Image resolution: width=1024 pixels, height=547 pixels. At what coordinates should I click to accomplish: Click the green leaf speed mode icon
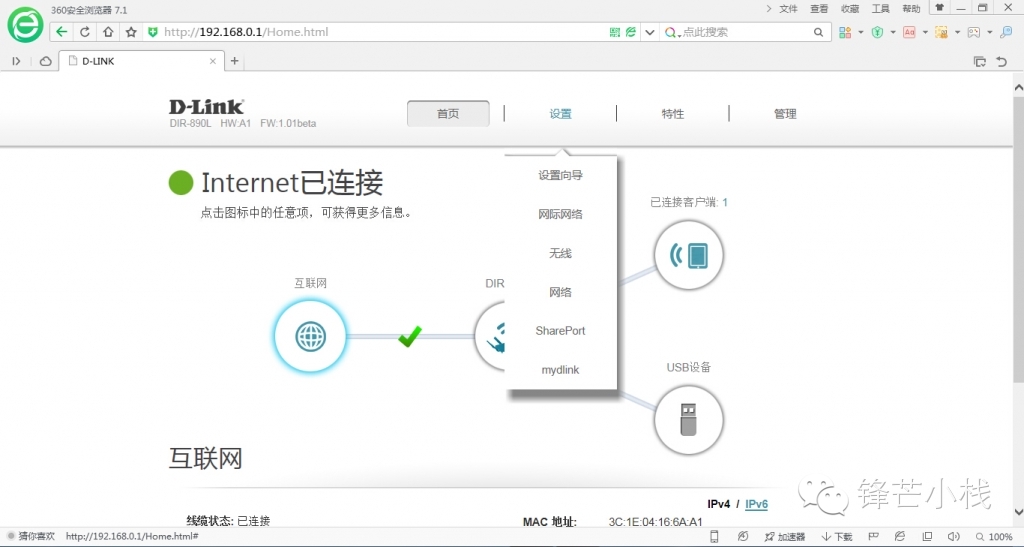(x=631, y=32)
